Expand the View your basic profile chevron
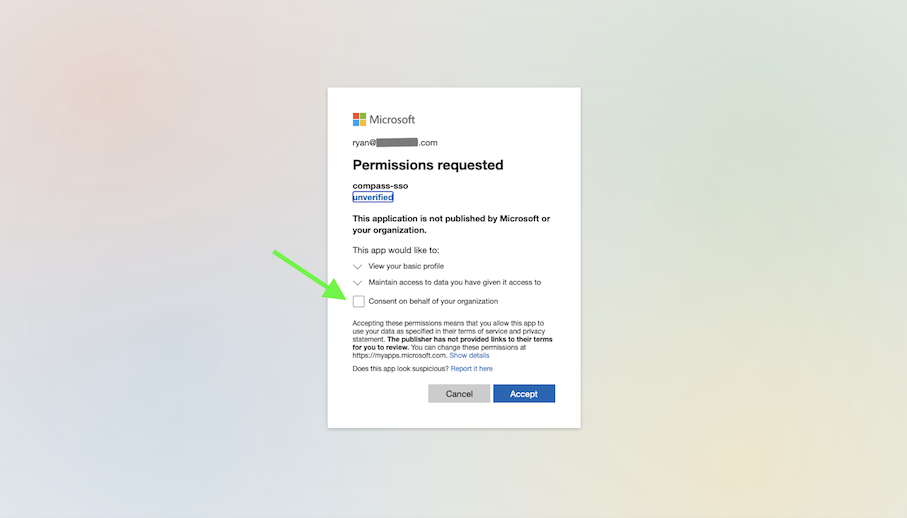Screen dimensions: 907x518 [358, 267]
